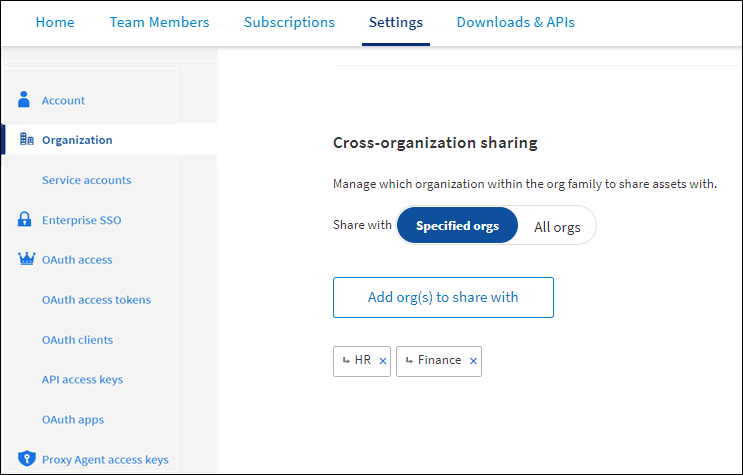Screen dimensions: 743x475
Task: Open the Home tab
Action: (55, 22)
